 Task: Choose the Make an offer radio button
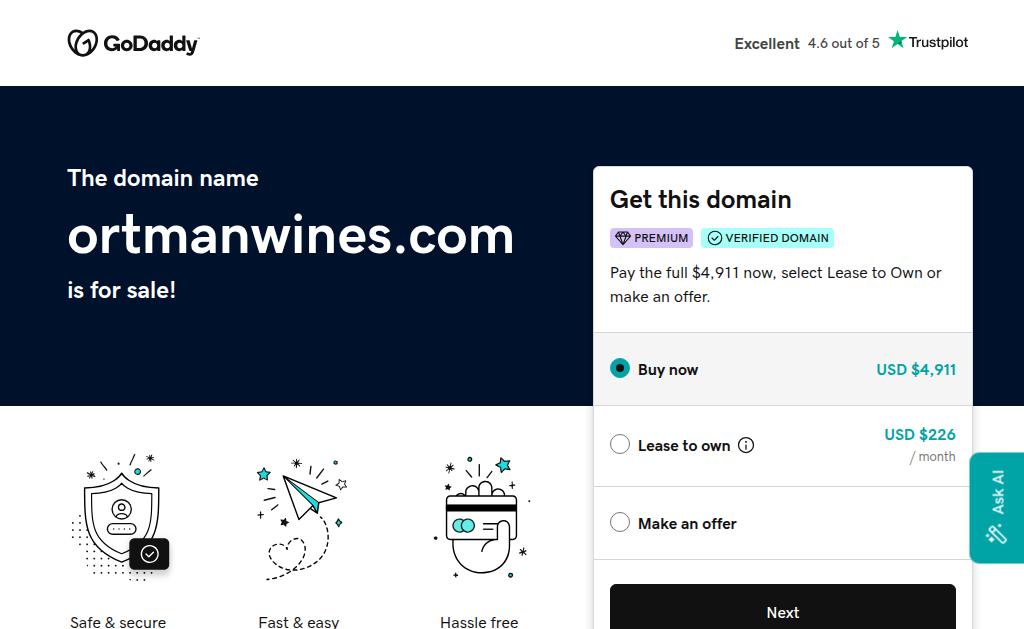(620, 523)
